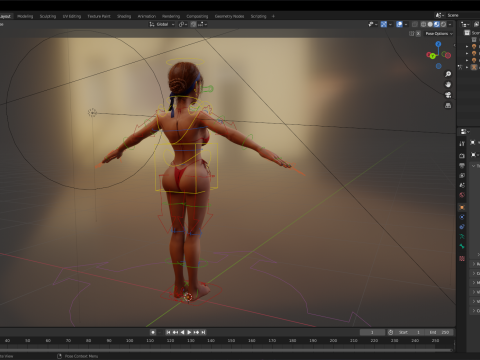The width and height of the screenshot is (480, 360).
Task: Select wireframe viewport shading
Action: click(x=423, y=24)
